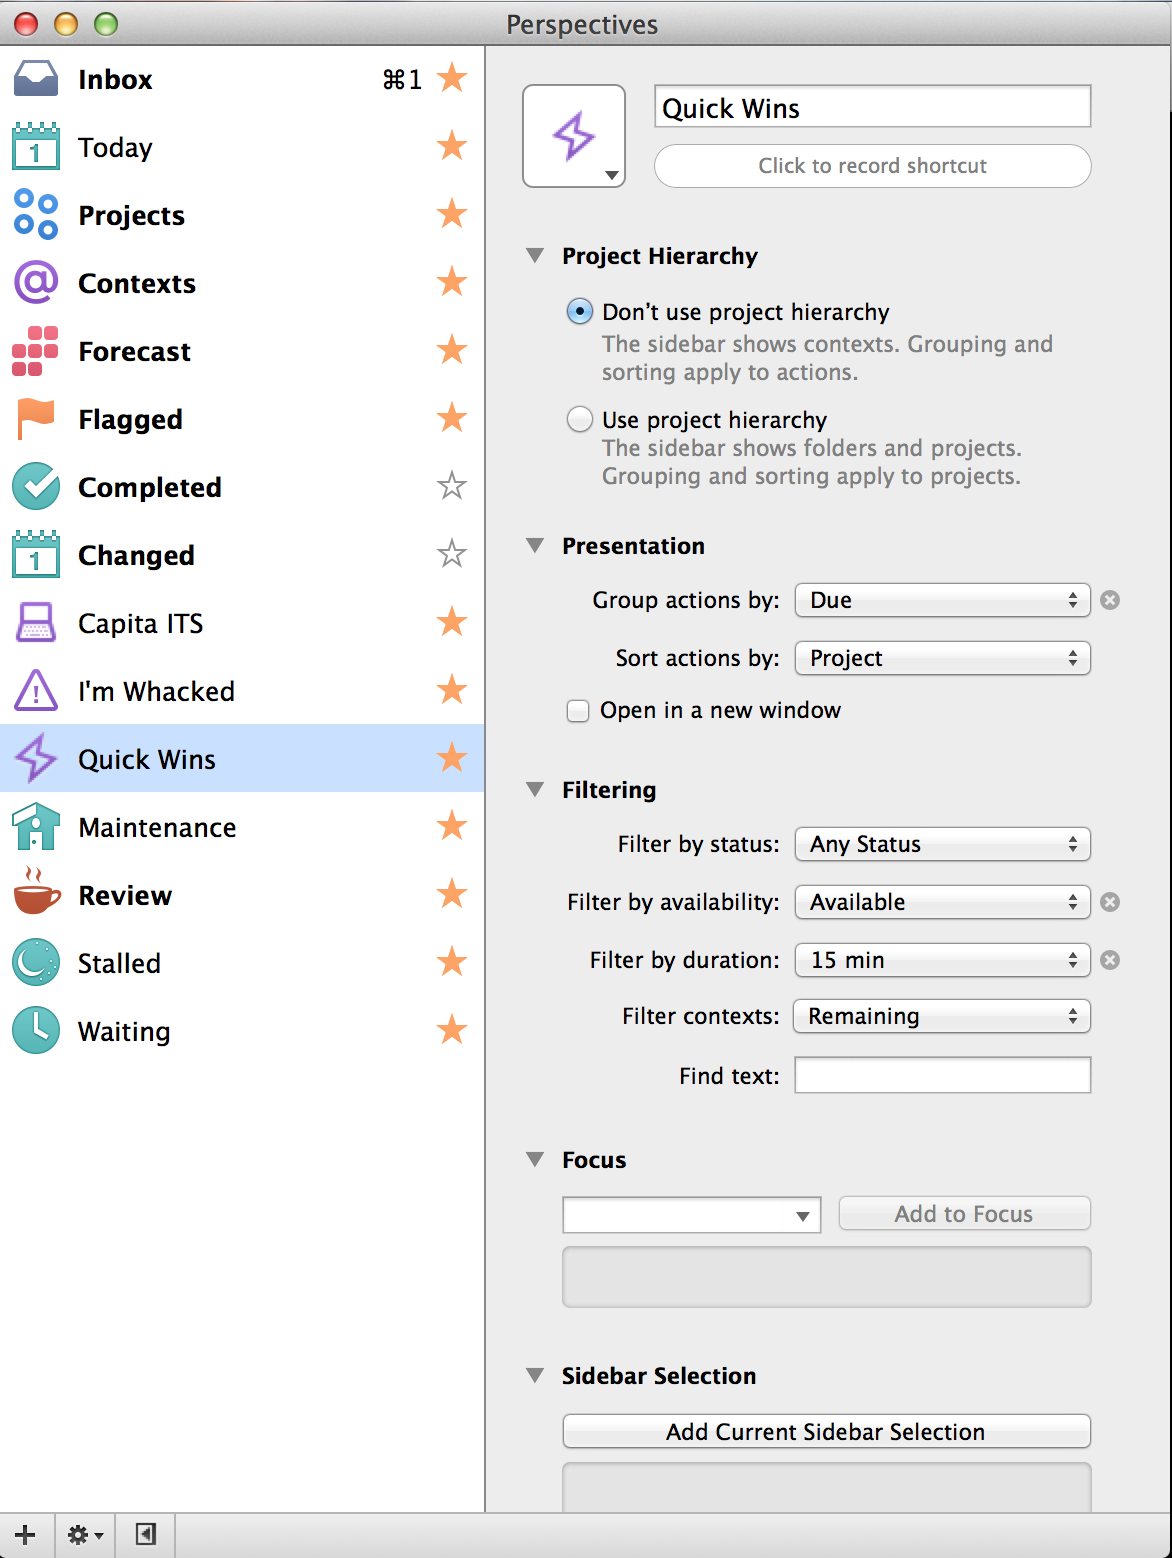Enable favorite star for Completed

click(x=452, y=486)
